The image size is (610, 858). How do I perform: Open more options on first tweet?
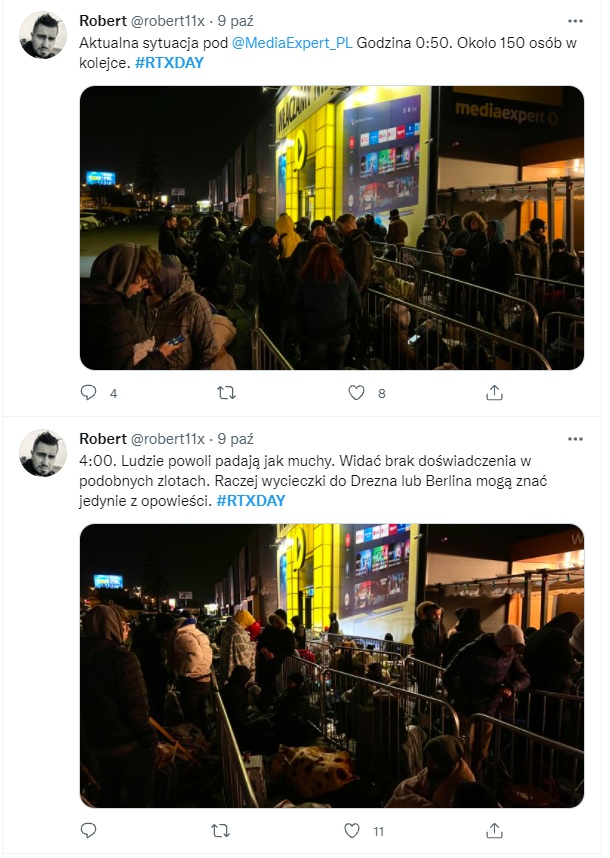tap(575, 21)
